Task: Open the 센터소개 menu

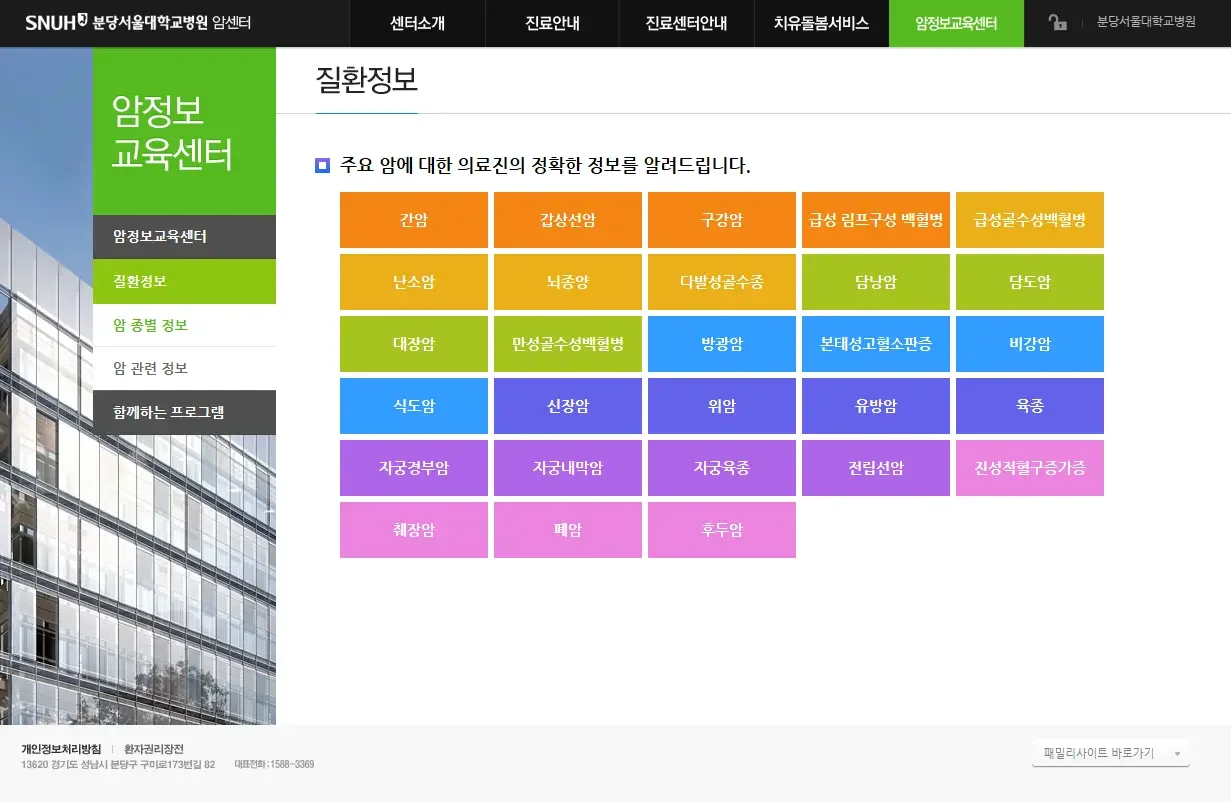Action: 417,24
